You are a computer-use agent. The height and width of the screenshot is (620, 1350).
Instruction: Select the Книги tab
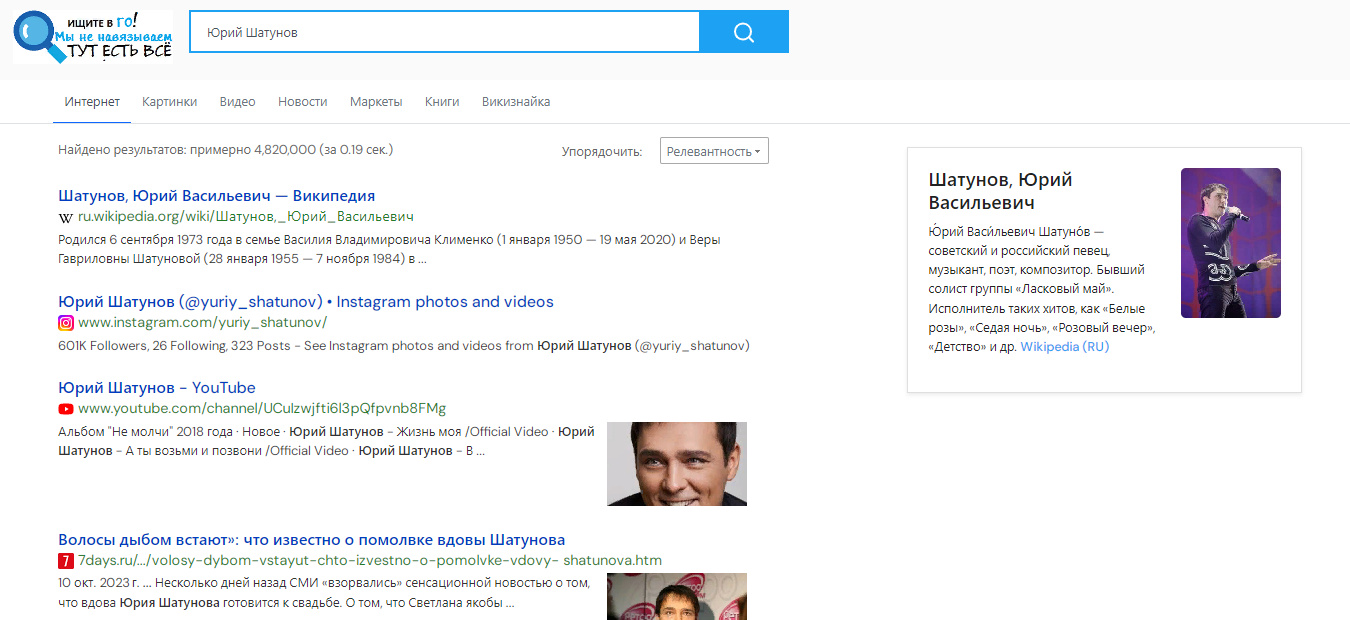442,102
